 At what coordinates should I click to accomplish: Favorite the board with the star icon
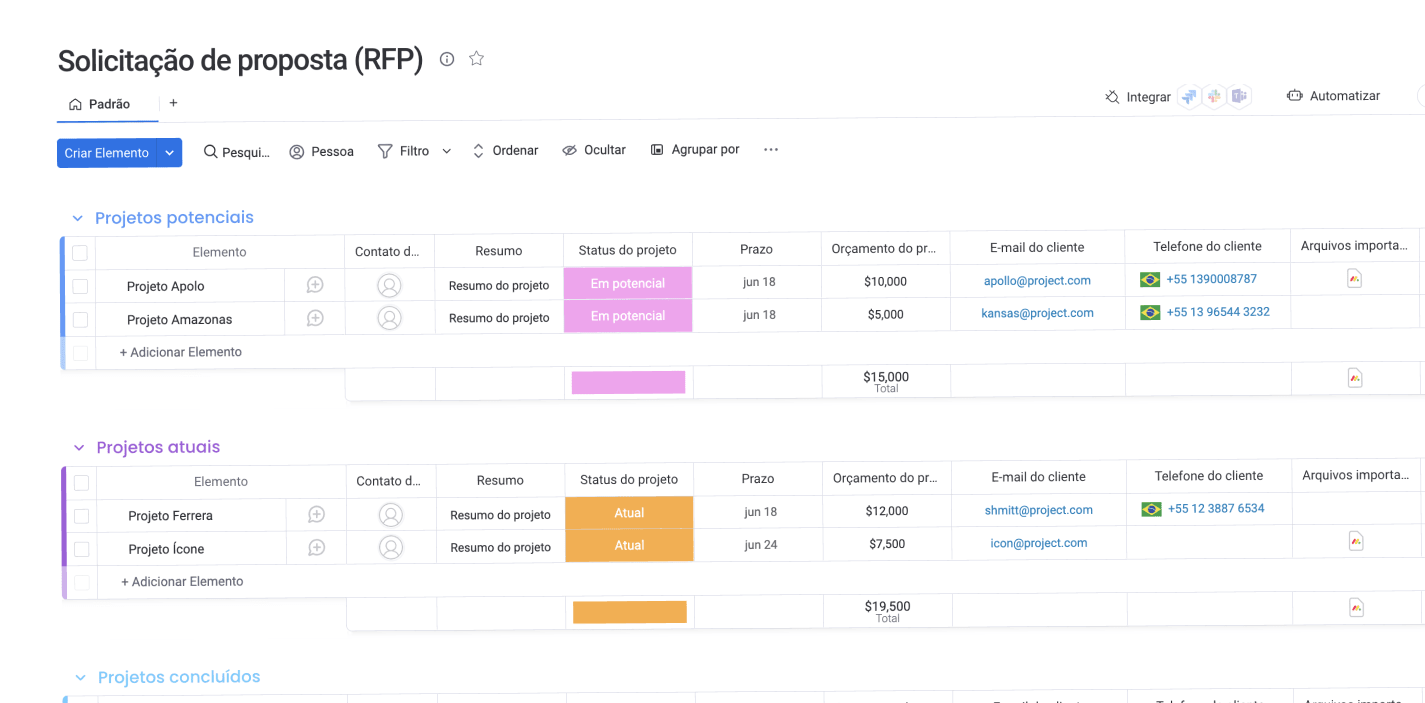476,58
